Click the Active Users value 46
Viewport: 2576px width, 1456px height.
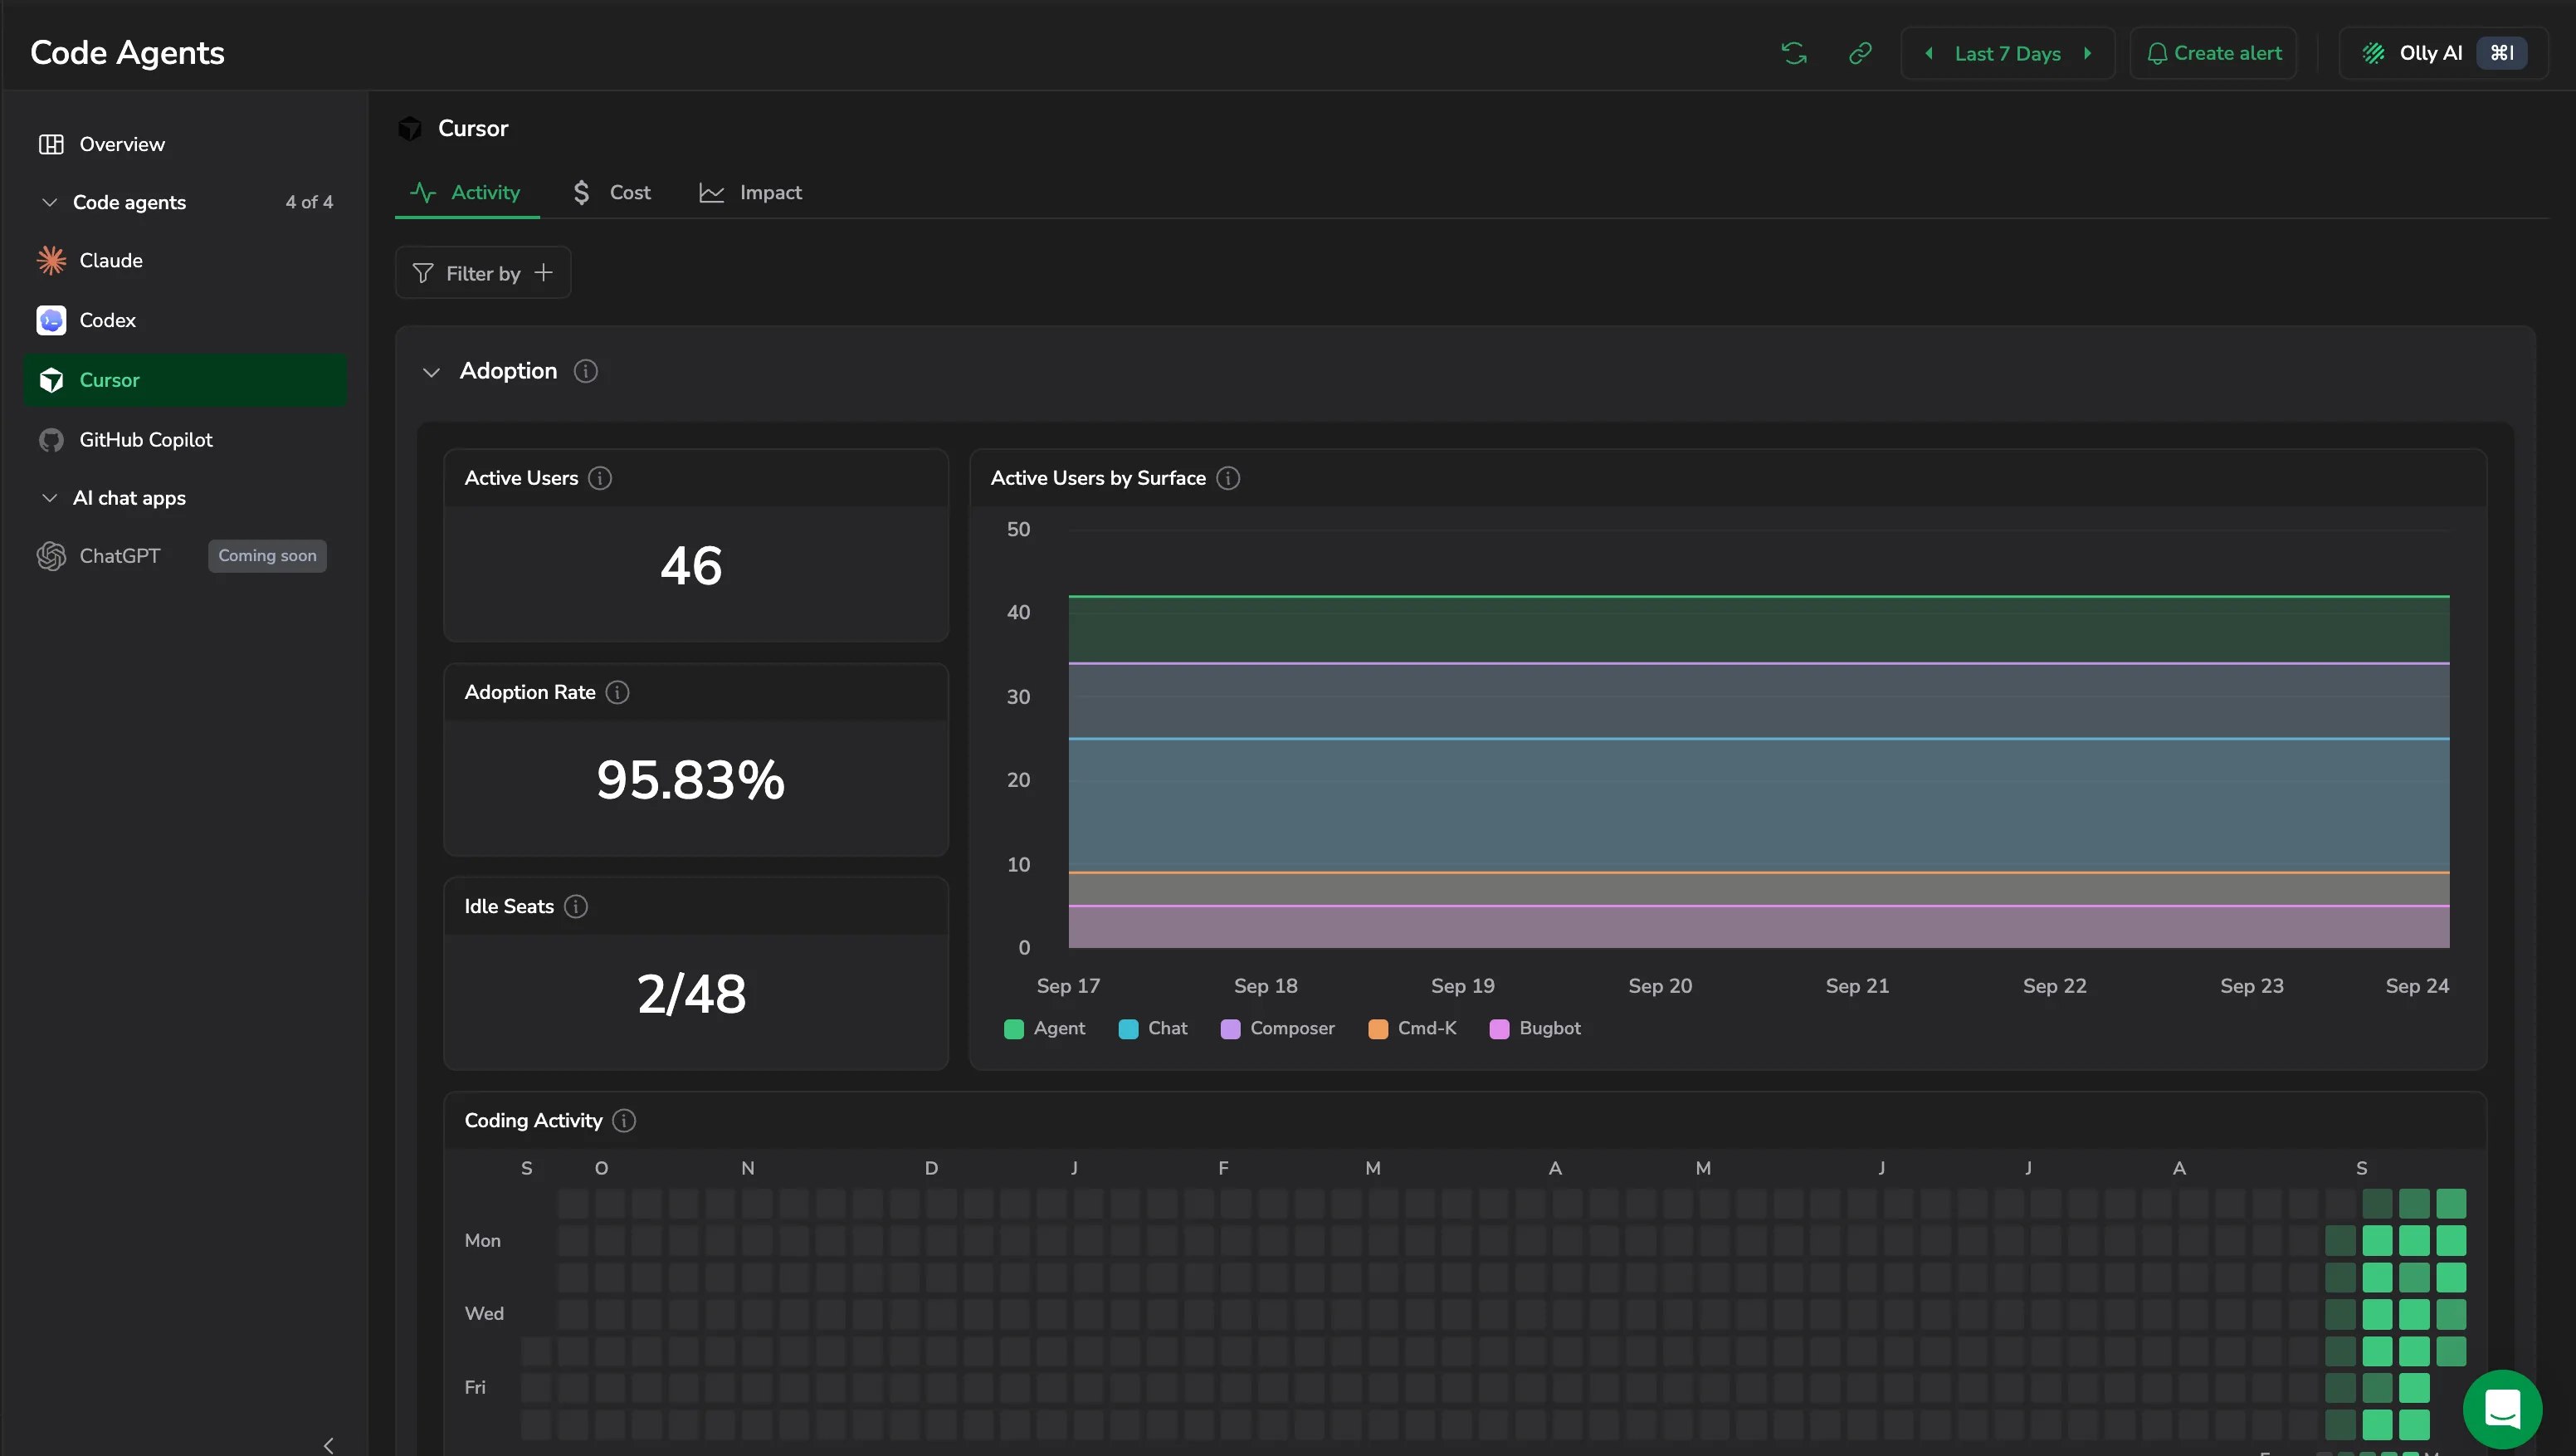pyautogui.click(x=691, y=566)
